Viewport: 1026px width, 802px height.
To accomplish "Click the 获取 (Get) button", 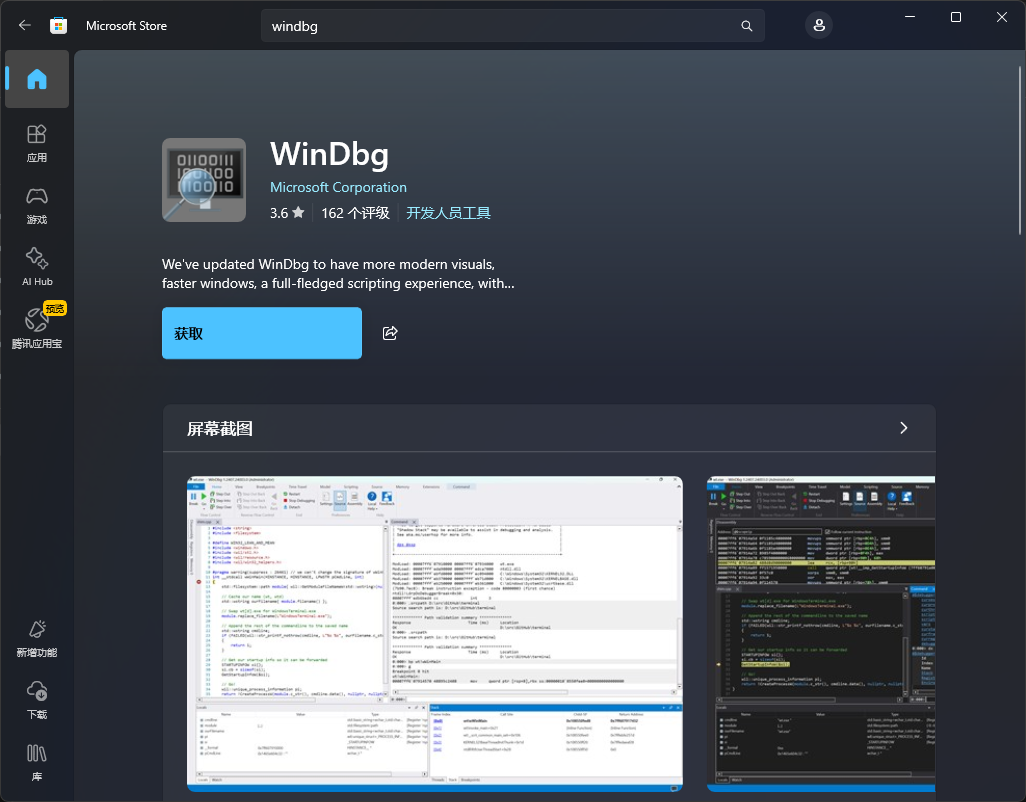I will pyautogui.click(x=262, y=333).
